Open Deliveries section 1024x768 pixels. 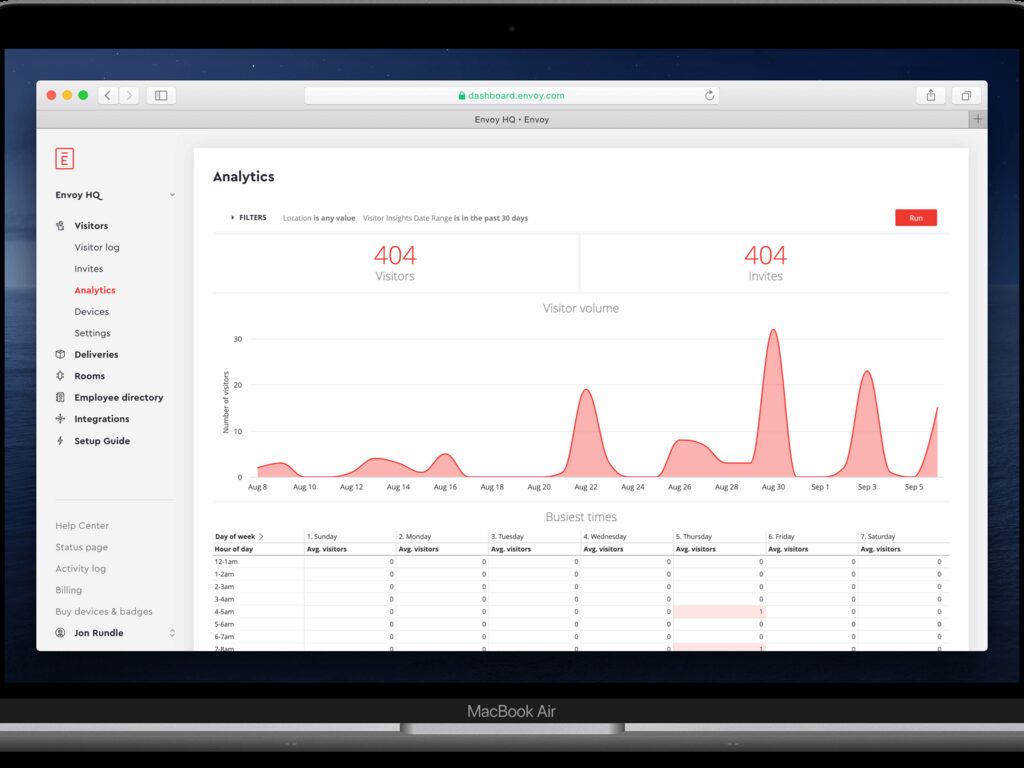tap(96, 354)
